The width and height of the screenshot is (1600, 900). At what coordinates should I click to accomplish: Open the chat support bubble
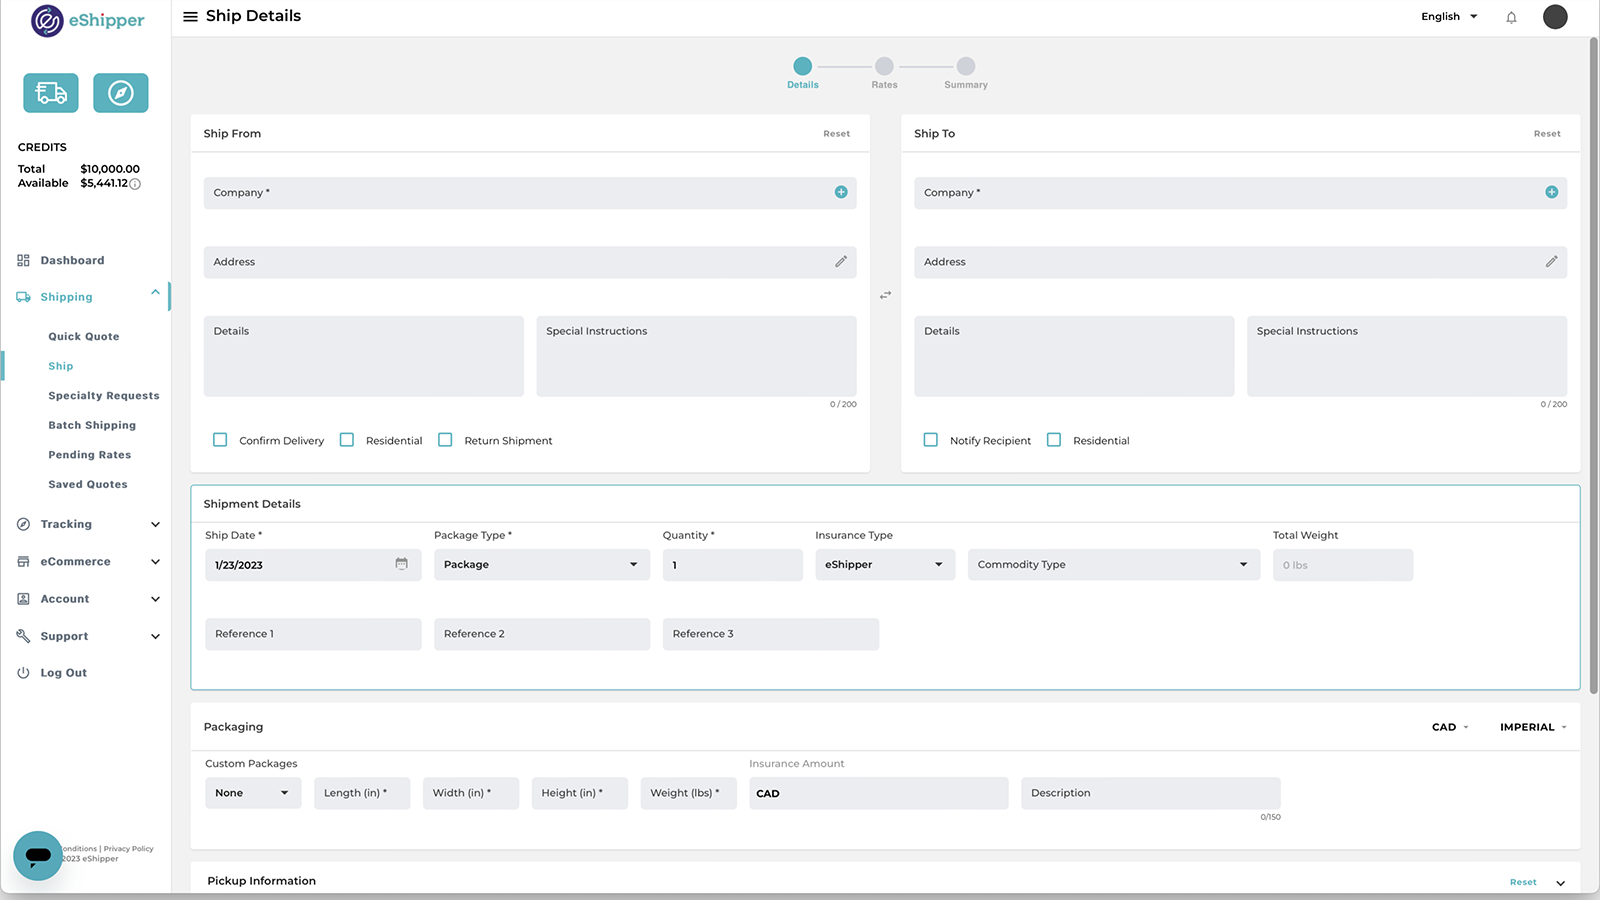pyautogui.click(x=38, y=855)
